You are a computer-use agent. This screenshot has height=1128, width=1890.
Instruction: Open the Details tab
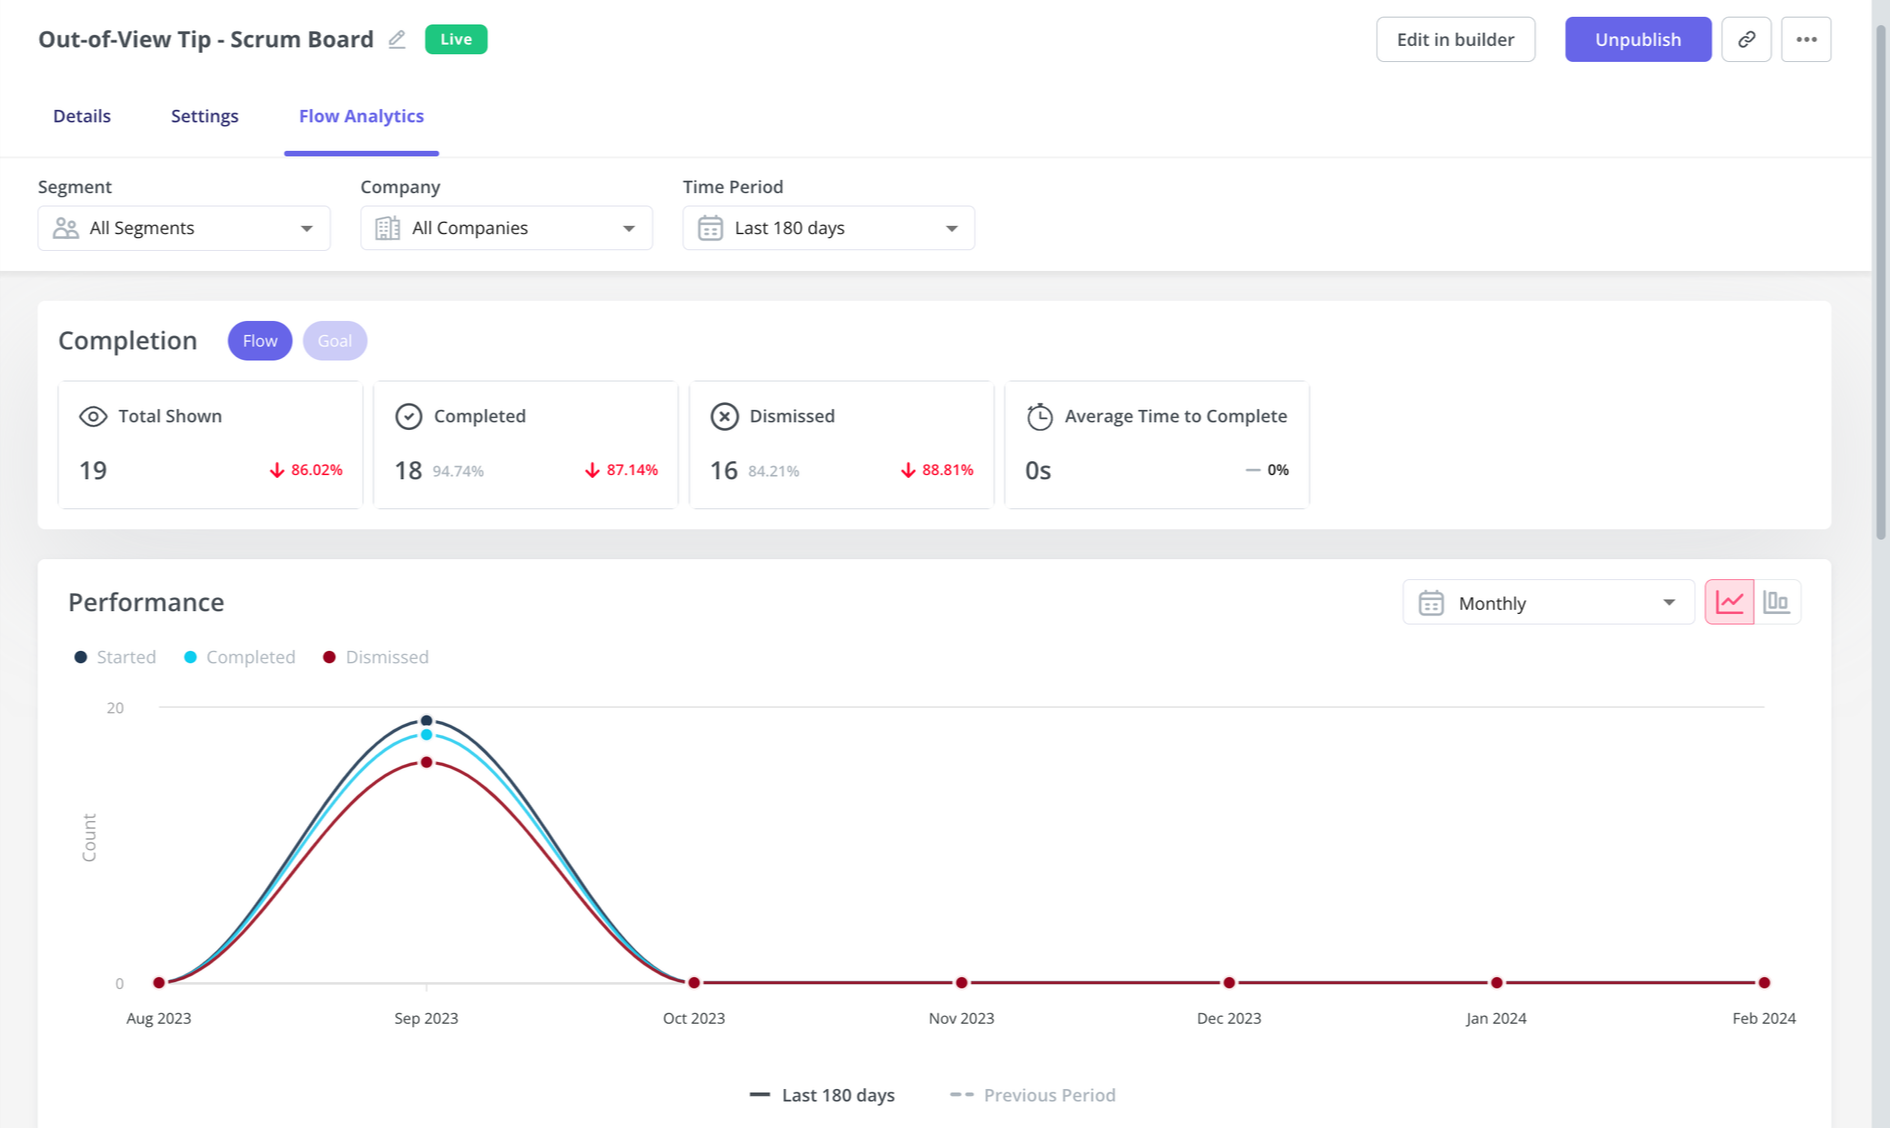tap(81, 116)
